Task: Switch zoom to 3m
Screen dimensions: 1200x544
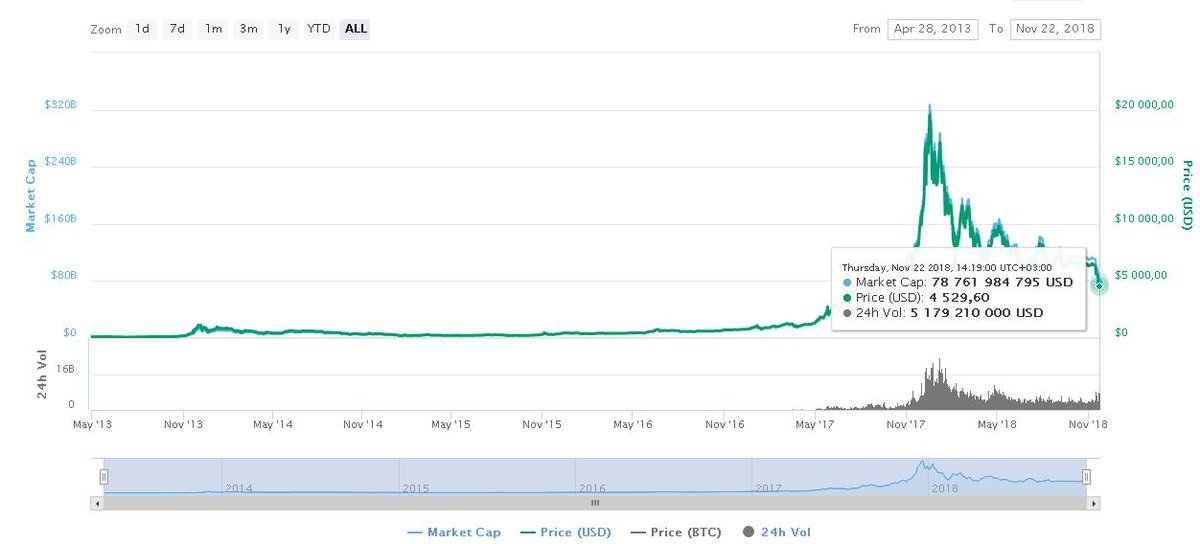Action: [x=248, y=29]
